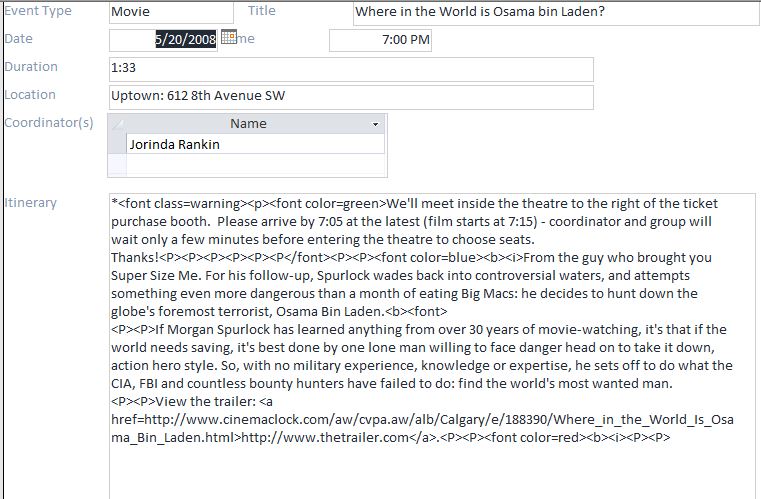761x499 pixels.
Task: Click the Itinerary label
Action: tap(31, 203)
